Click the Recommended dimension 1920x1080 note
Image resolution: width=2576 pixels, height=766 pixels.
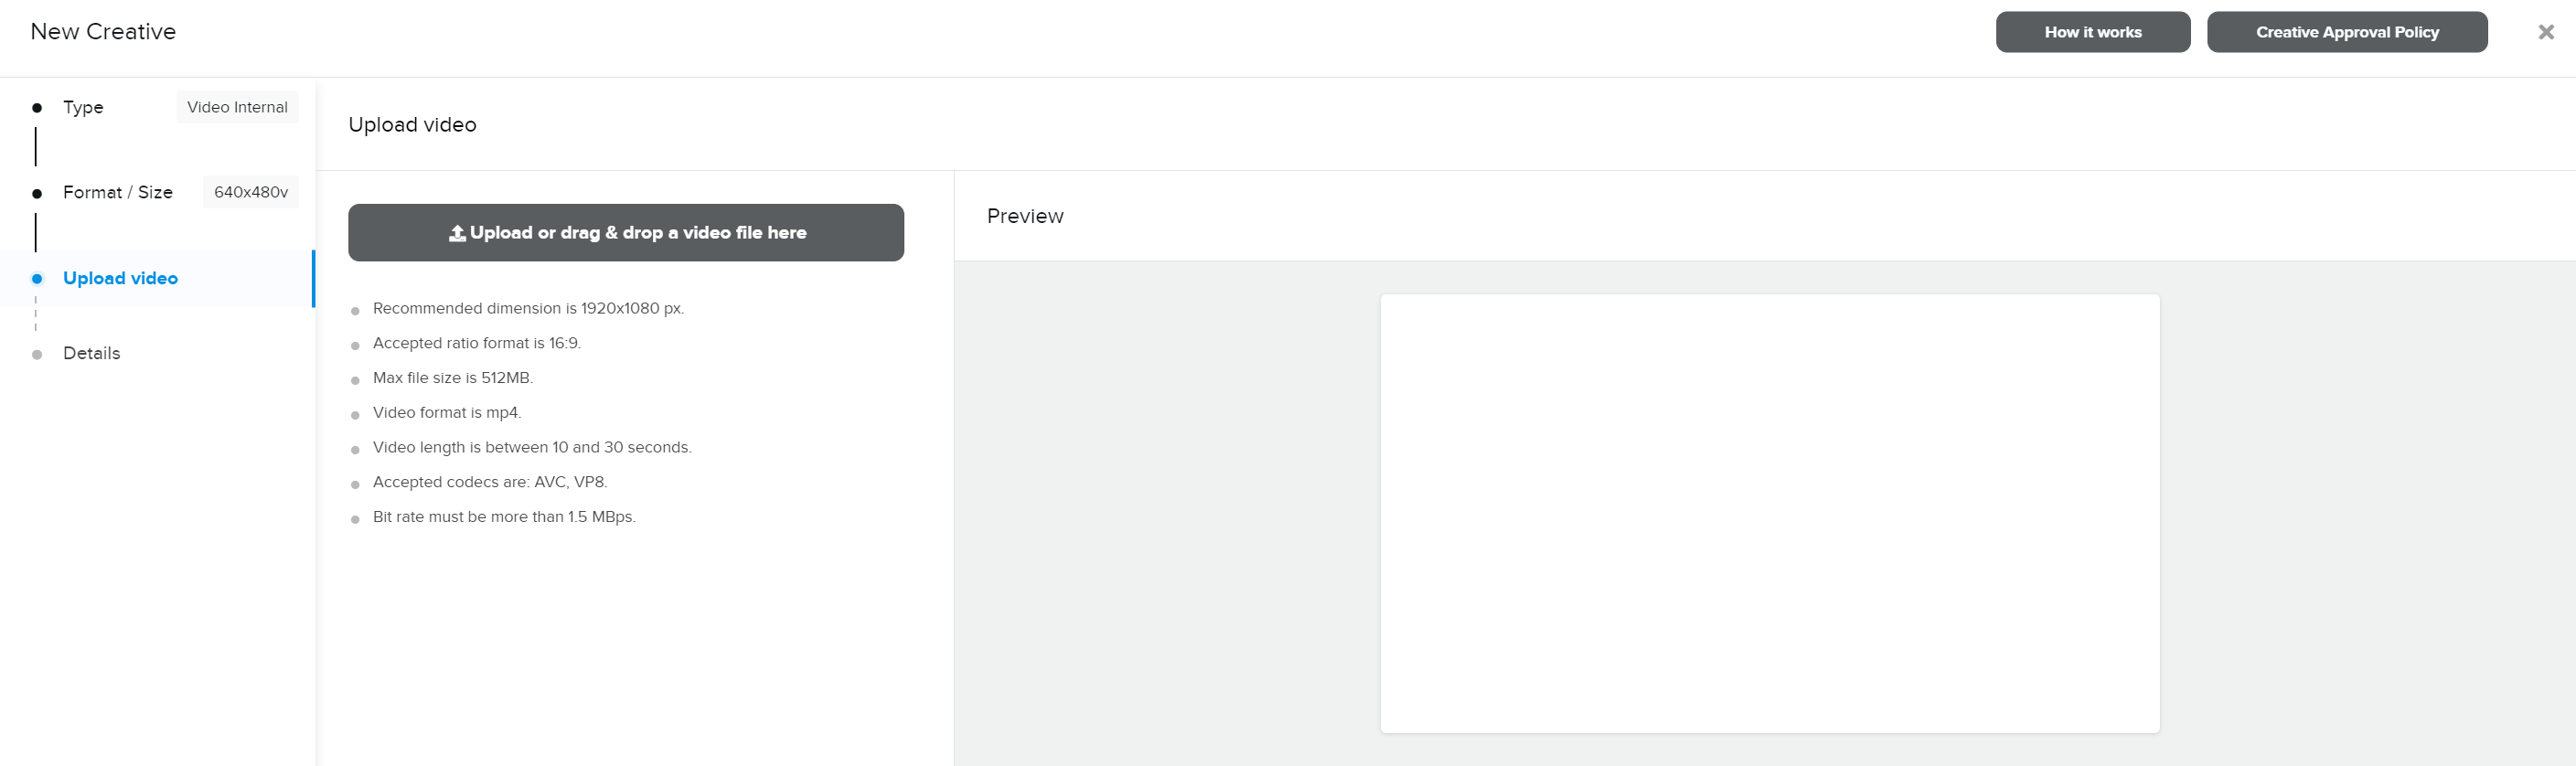tap(528, 308)
